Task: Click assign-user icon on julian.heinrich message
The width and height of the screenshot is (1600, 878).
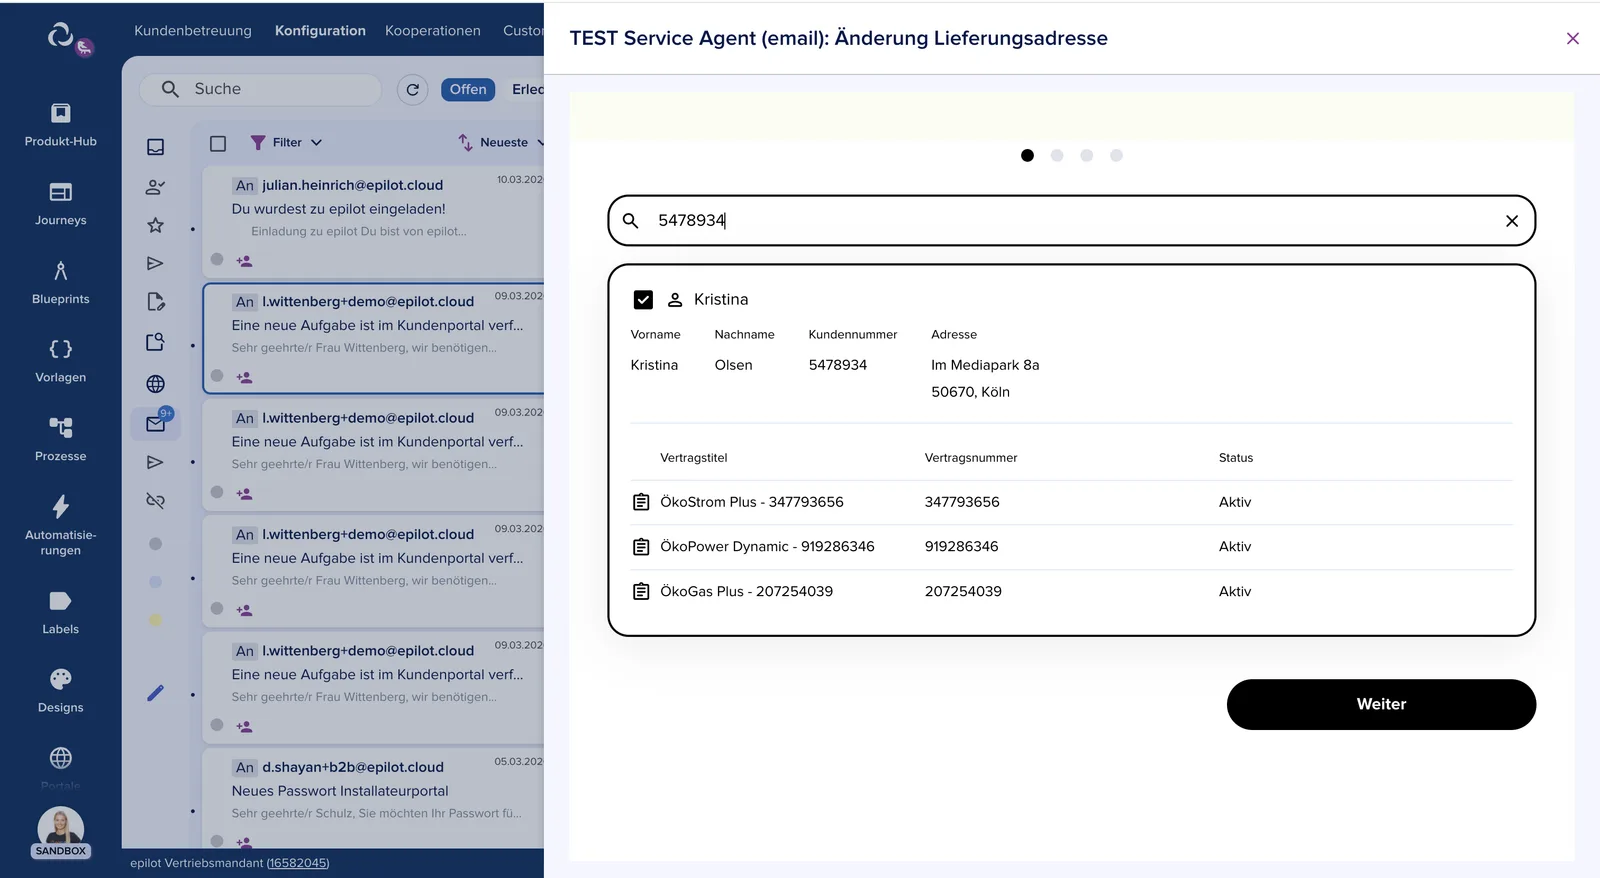Action: pos(244,261)
